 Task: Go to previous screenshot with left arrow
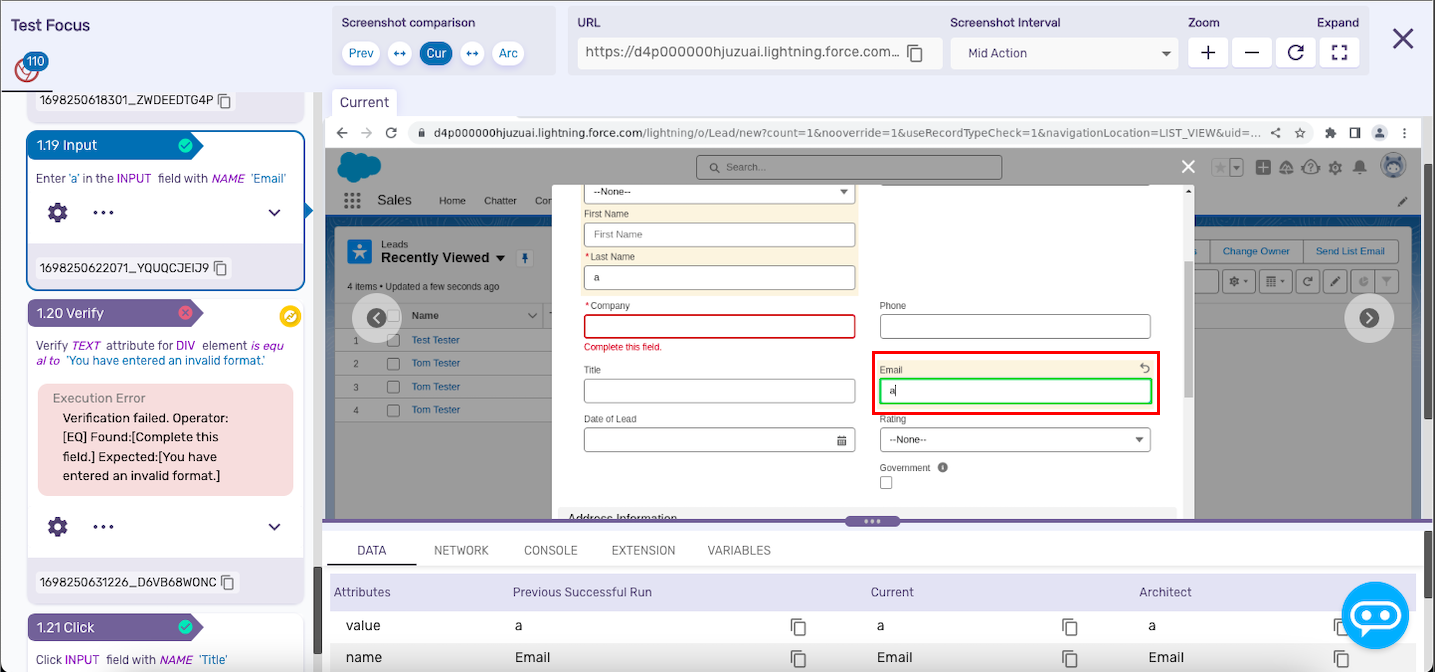pyautogui.click(x=376, y=318)
